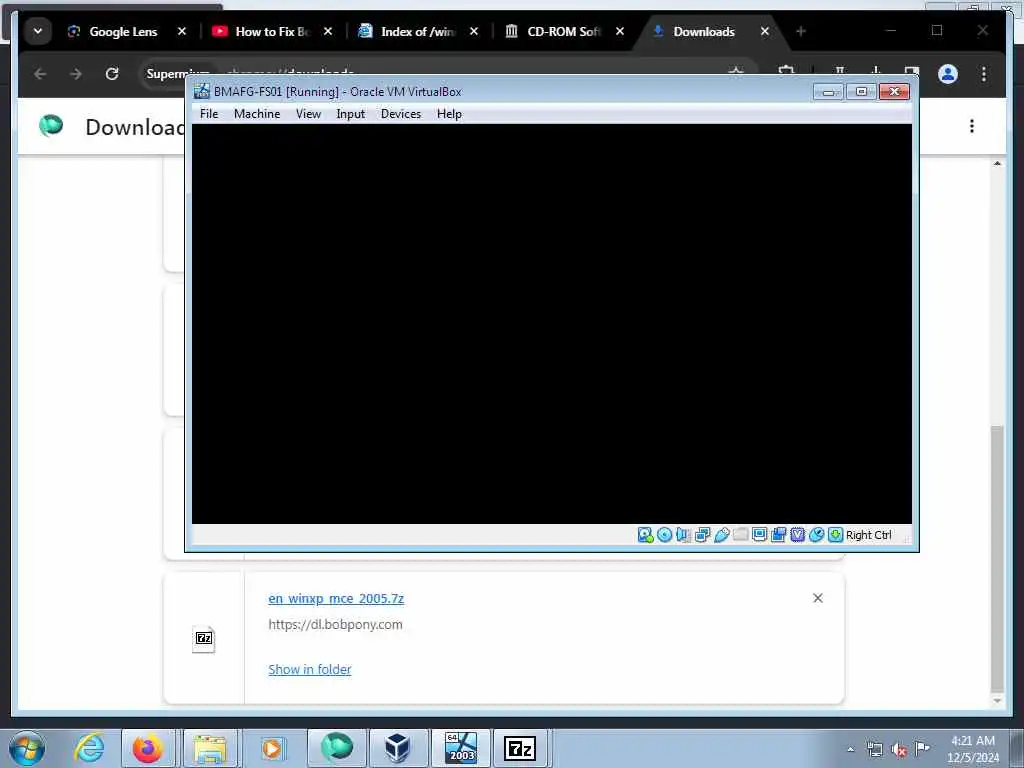The height and width of the screenshot is (768, 1024).
Task: Open the VirtualBox Machine menu
Action: point(257,114)
